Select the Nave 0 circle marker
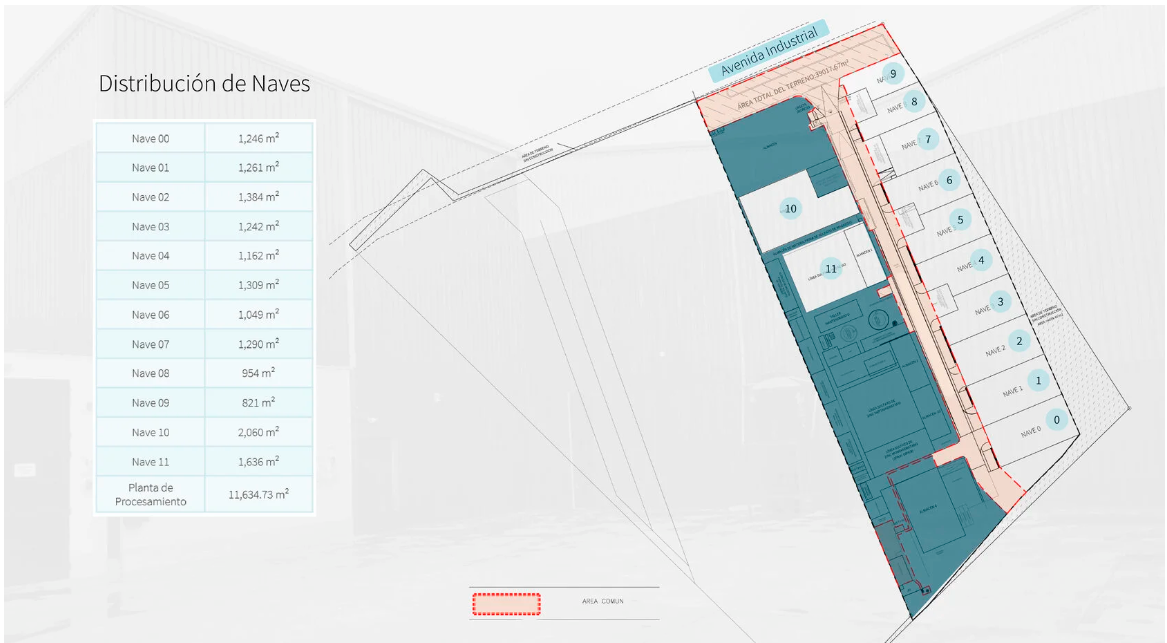The image size is (1167, 643). [x=1056, y=420]
